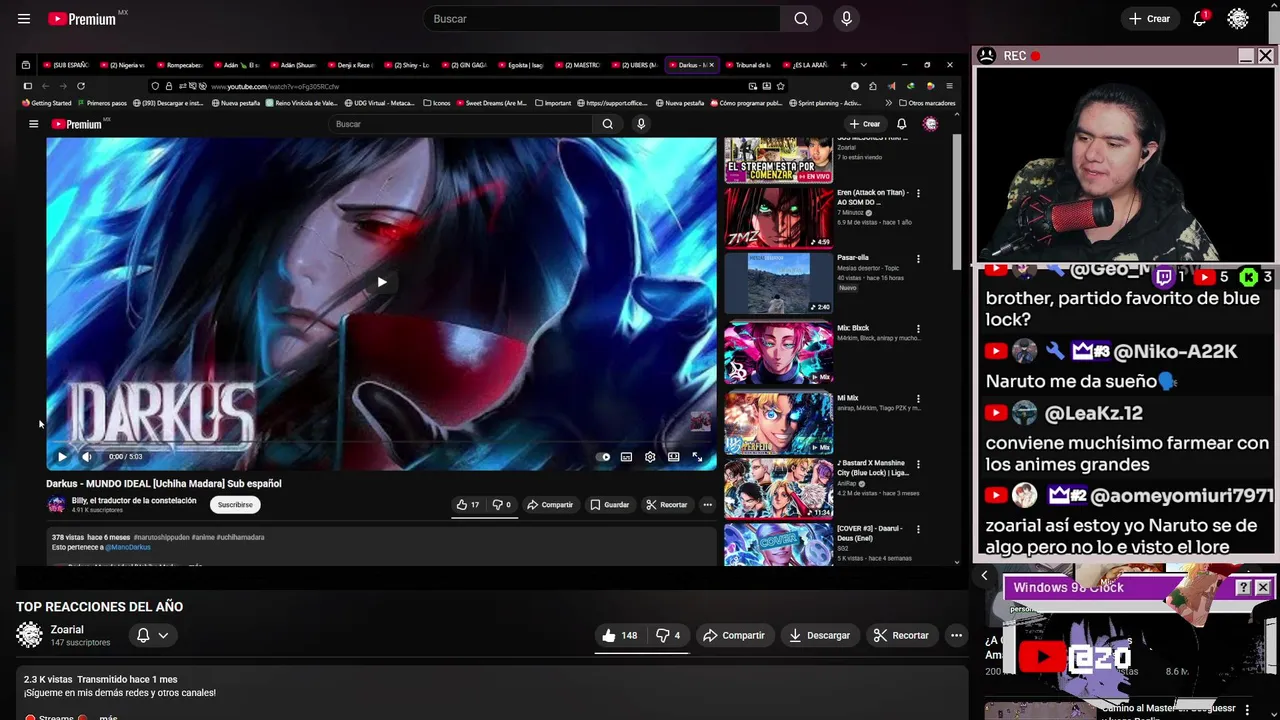Click the browser reload button
The height and width of the screenshot is (720, 1280).
[x=81, y=86]
